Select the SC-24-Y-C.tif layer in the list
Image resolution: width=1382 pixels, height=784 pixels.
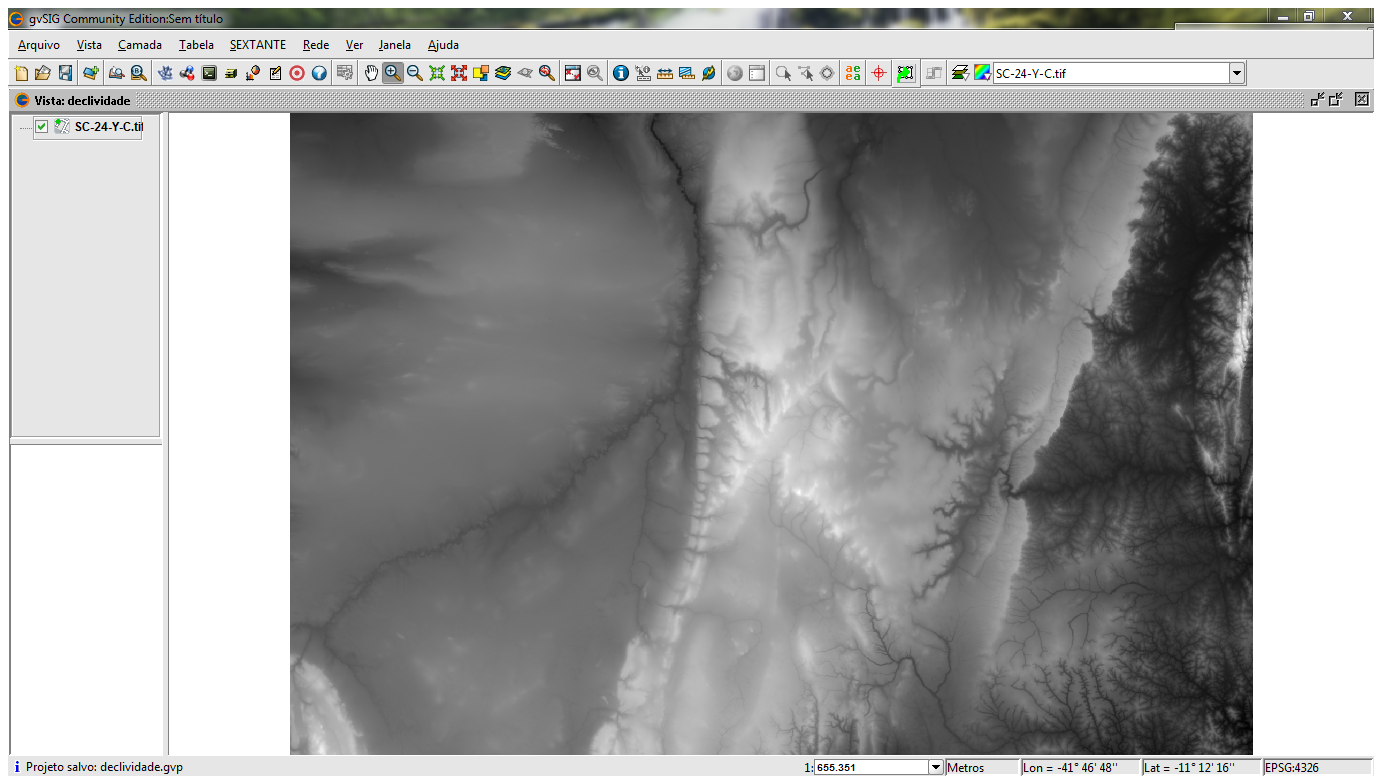coord(108,127)
